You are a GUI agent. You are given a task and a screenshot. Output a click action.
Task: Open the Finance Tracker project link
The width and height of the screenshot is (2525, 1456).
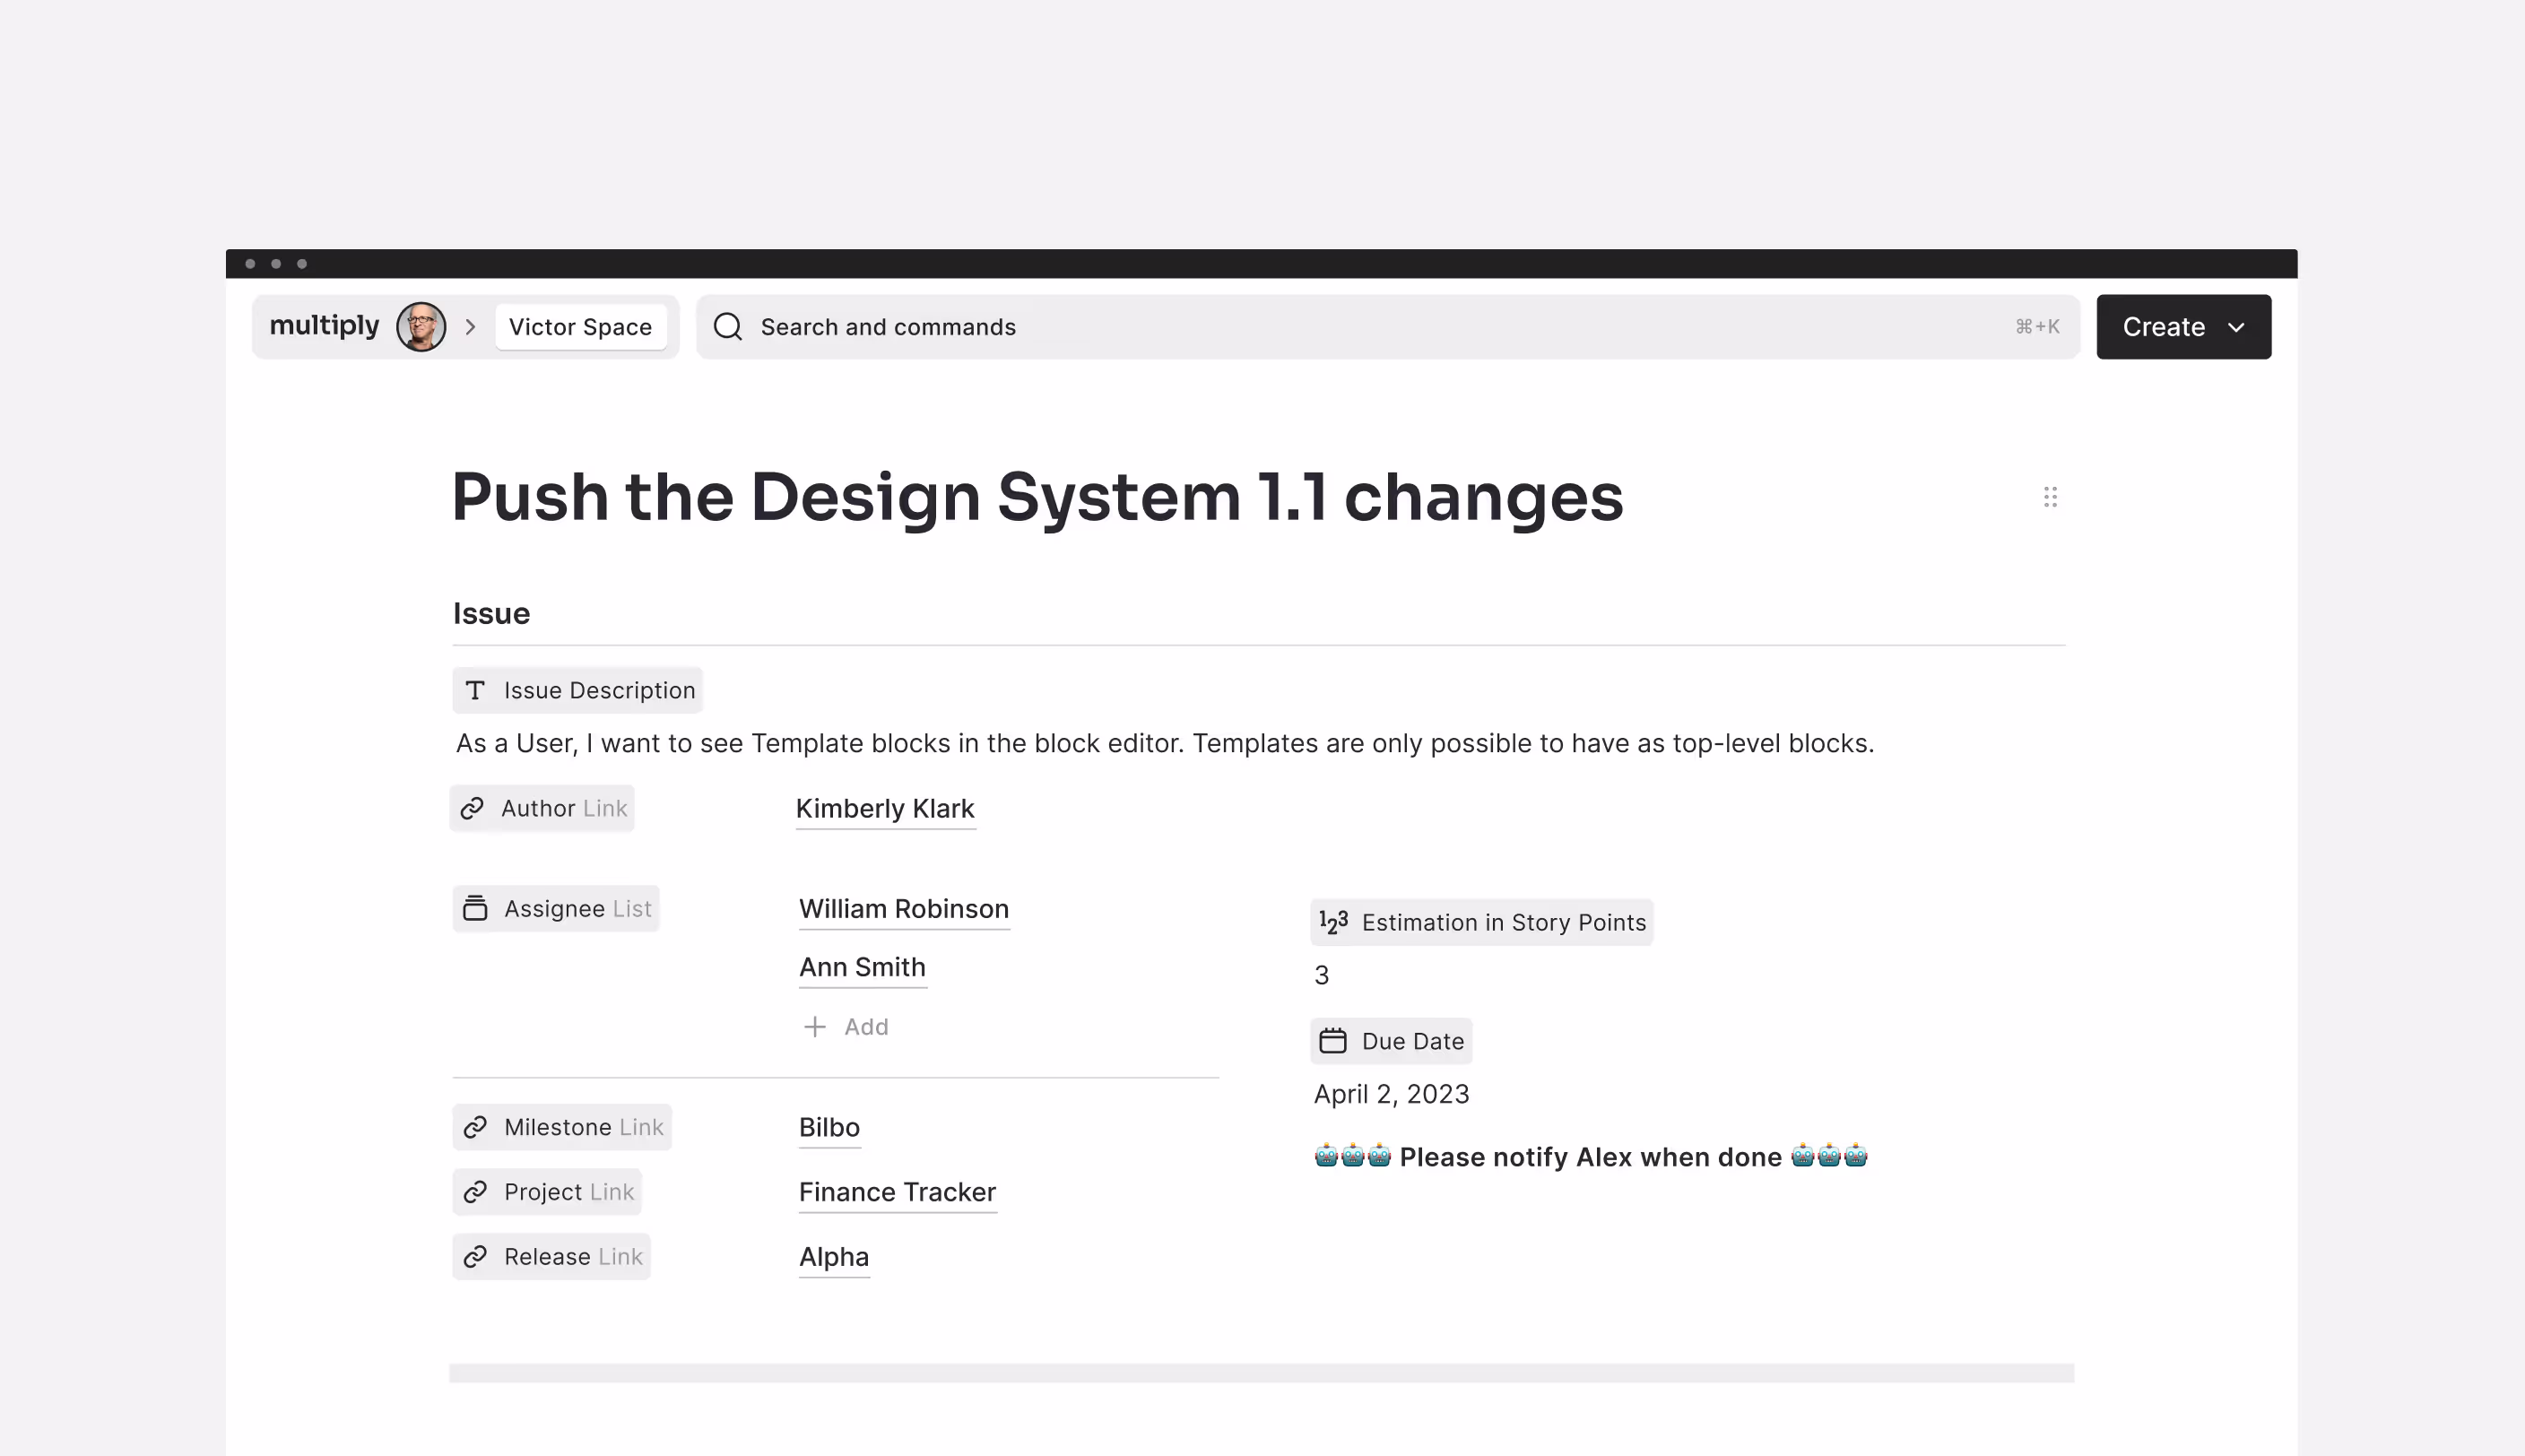(x=897, y=1192)
